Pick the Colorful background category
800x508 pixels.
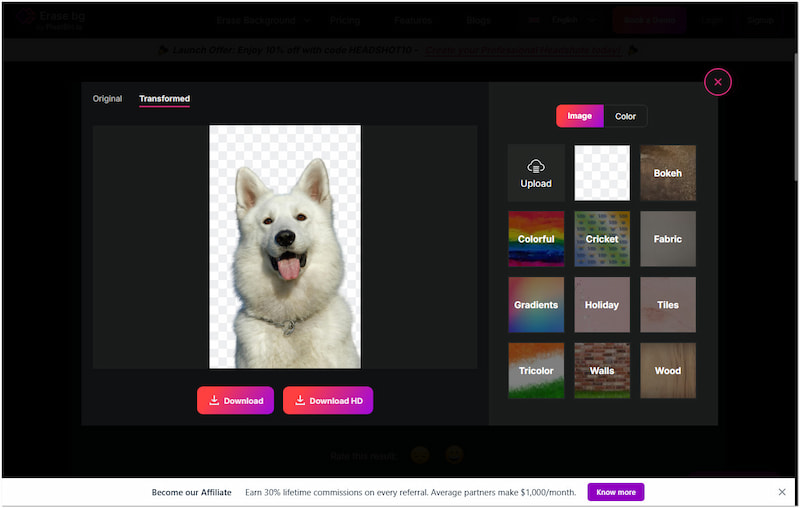[x=536, y=239]
